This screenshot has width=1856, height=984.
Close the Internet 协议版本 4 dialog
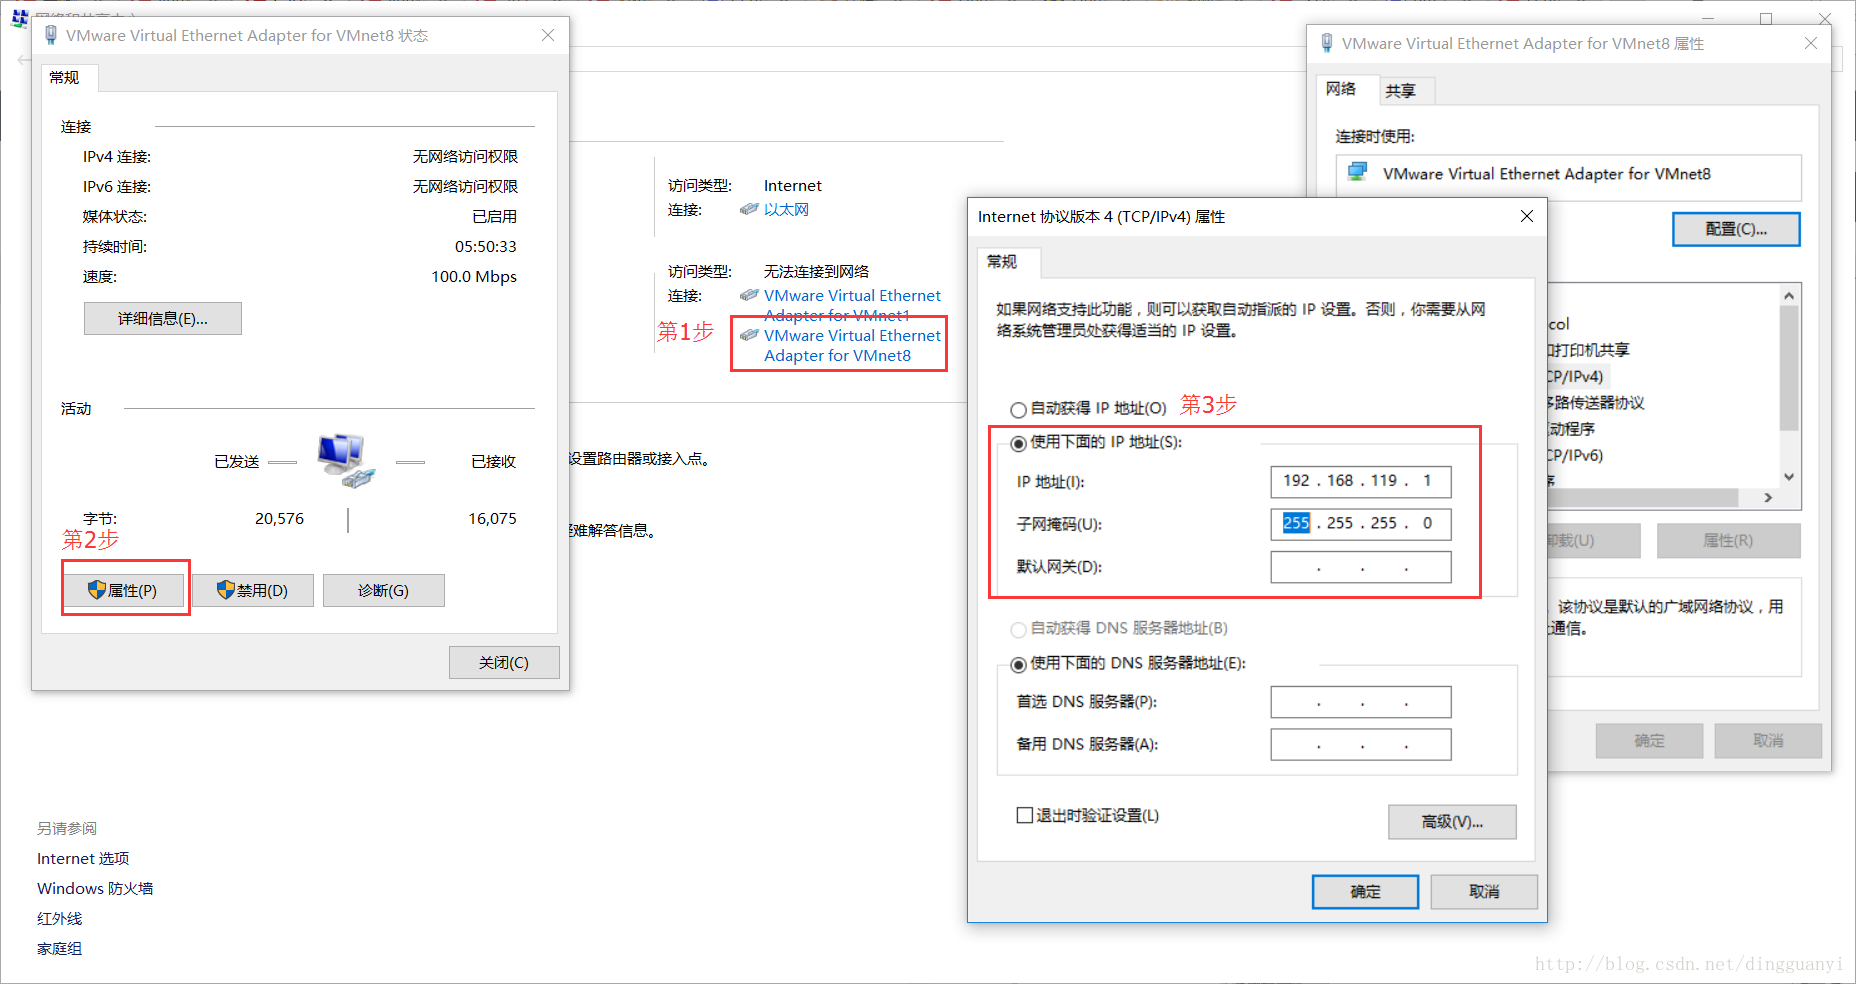pos(1526,216)
